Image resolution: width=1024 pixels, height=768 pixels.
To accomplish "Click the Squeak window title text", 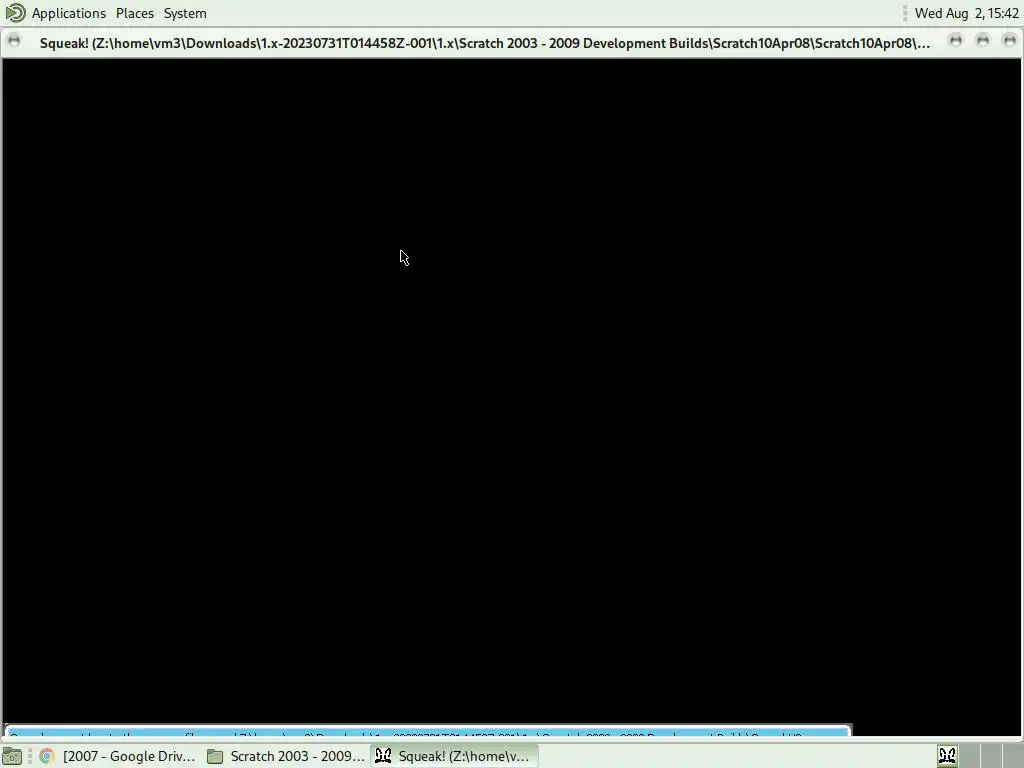I will tap(485, 43).
